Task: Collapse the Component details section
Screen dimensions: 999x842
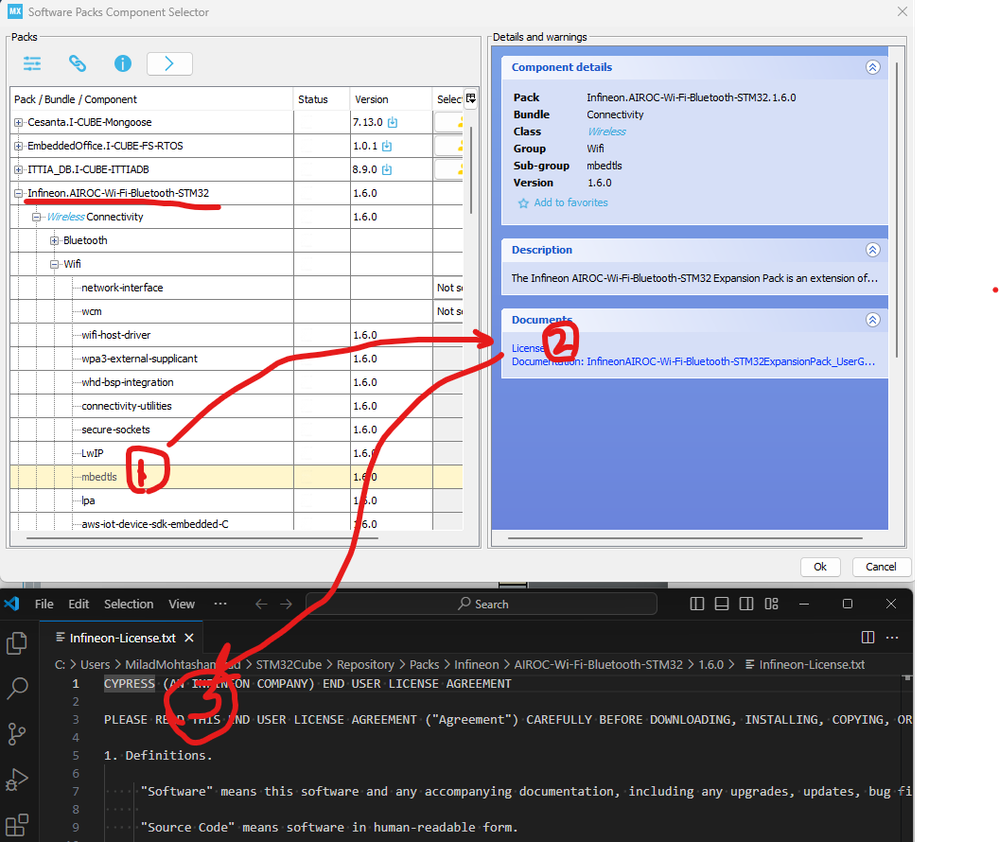Action: click(873, 68)
